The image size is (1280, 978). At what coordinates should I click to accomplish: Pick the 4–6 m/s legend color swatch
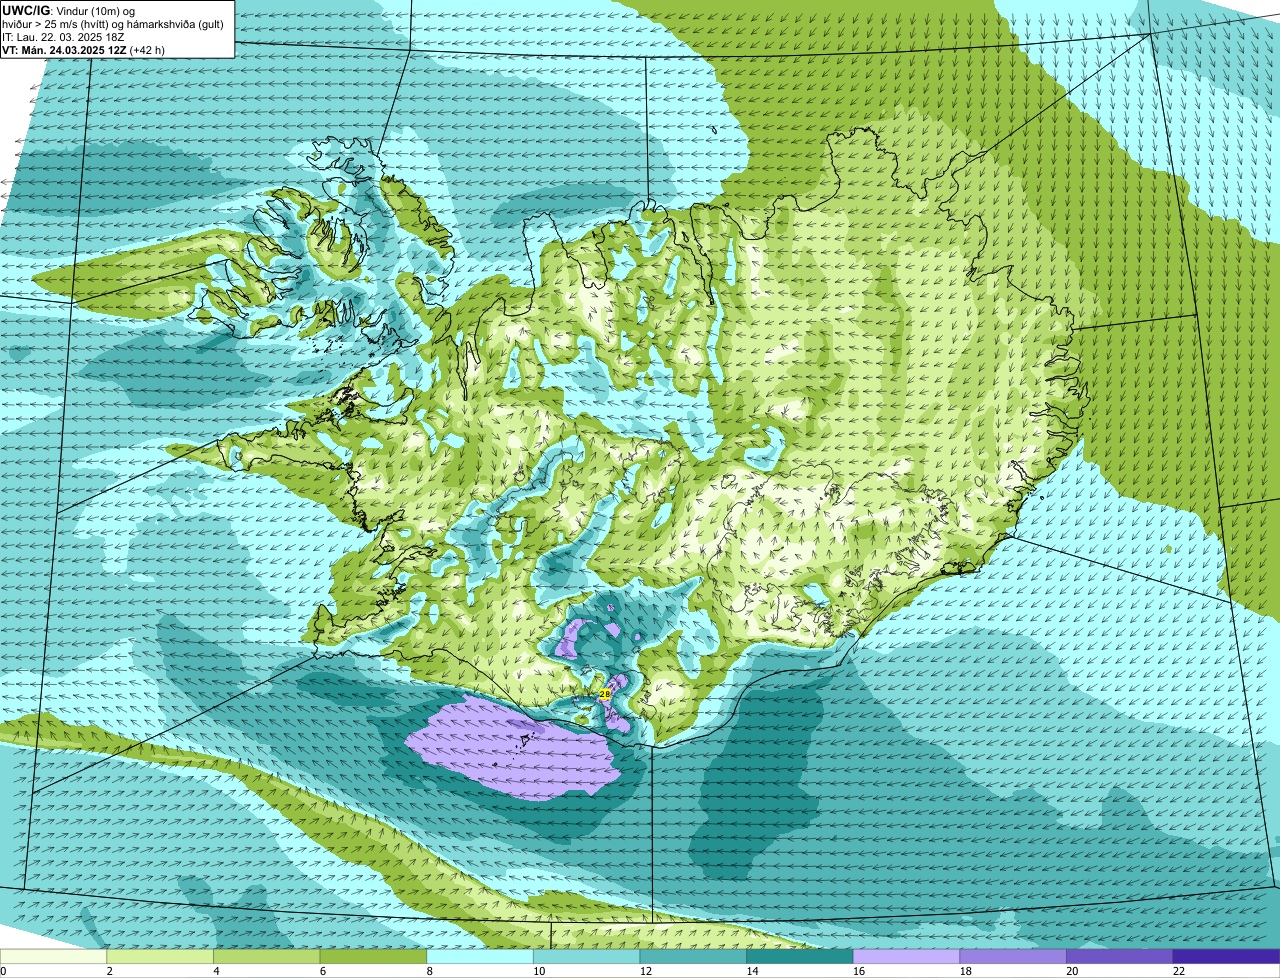(x=266, y=956)
